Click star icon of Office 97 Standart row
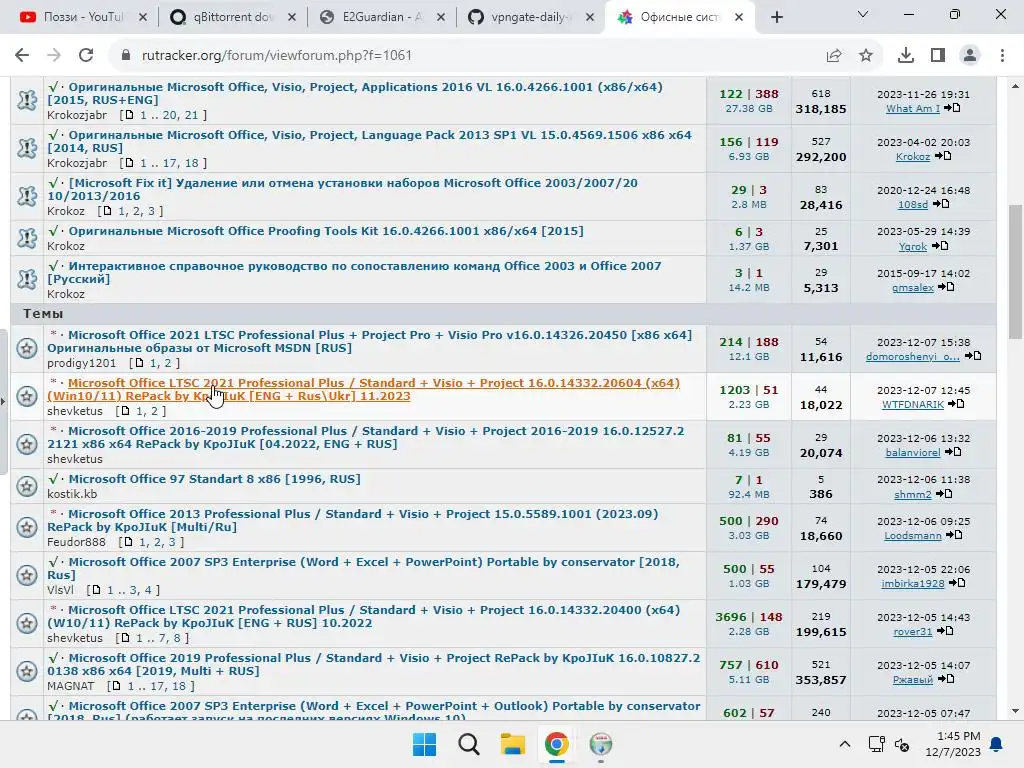 click(27, 486)
